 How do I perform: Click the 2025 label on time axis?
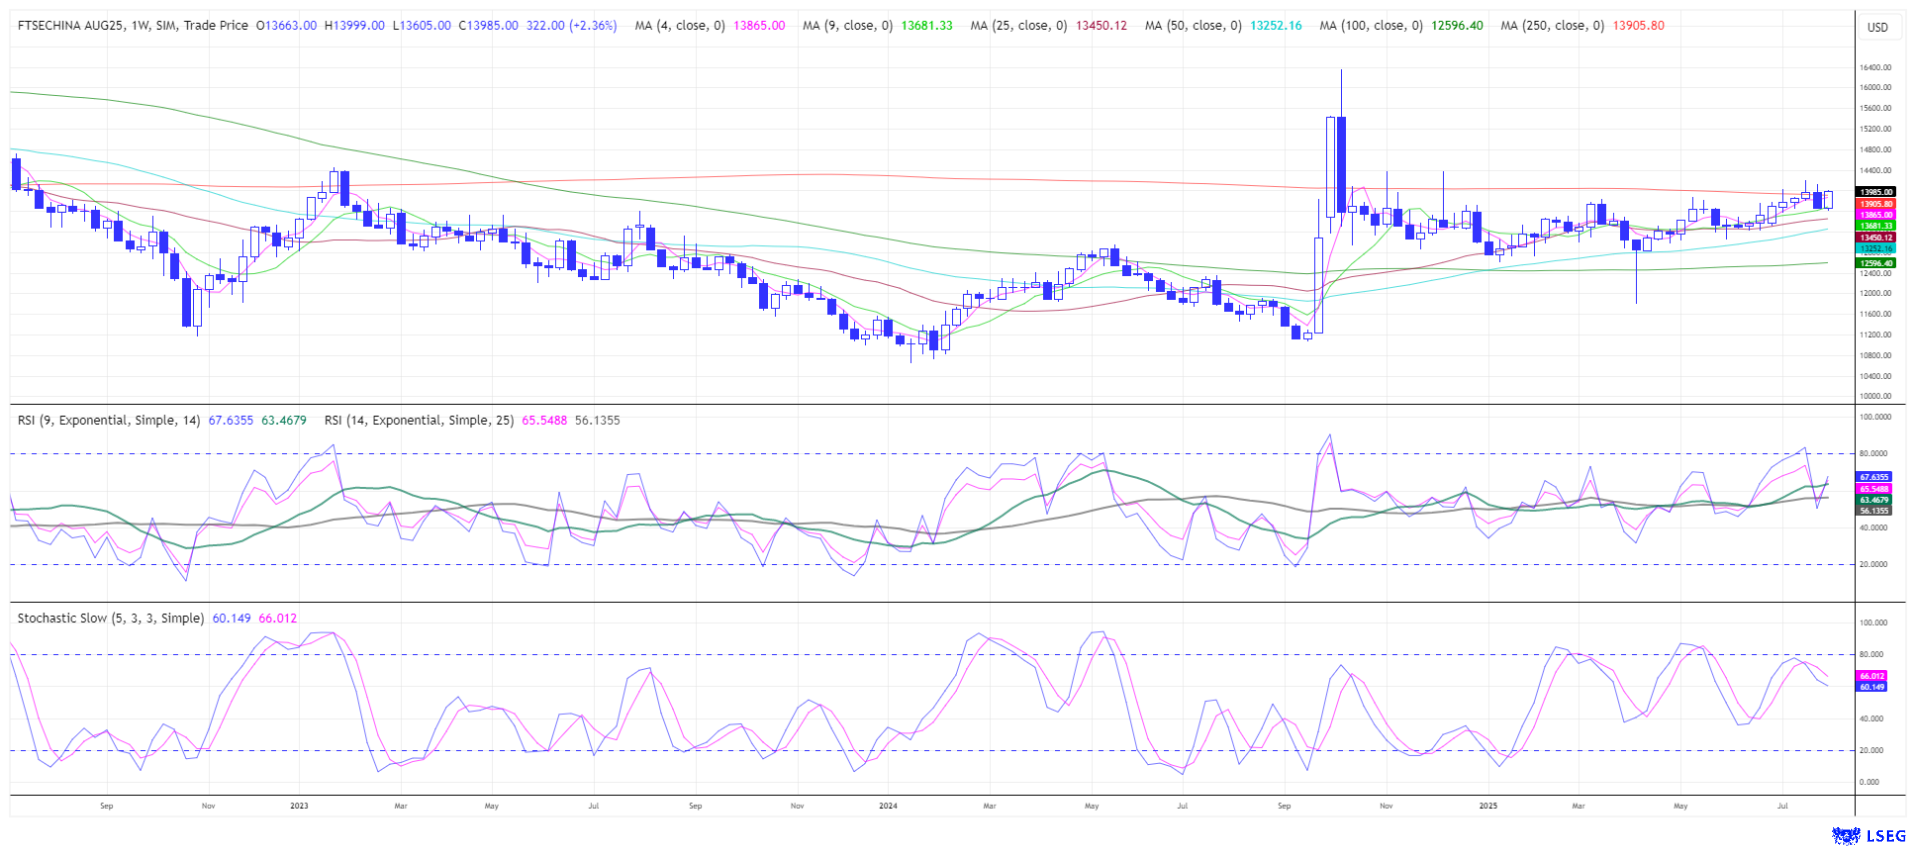pyautogui.click(x=1487, y=805)
